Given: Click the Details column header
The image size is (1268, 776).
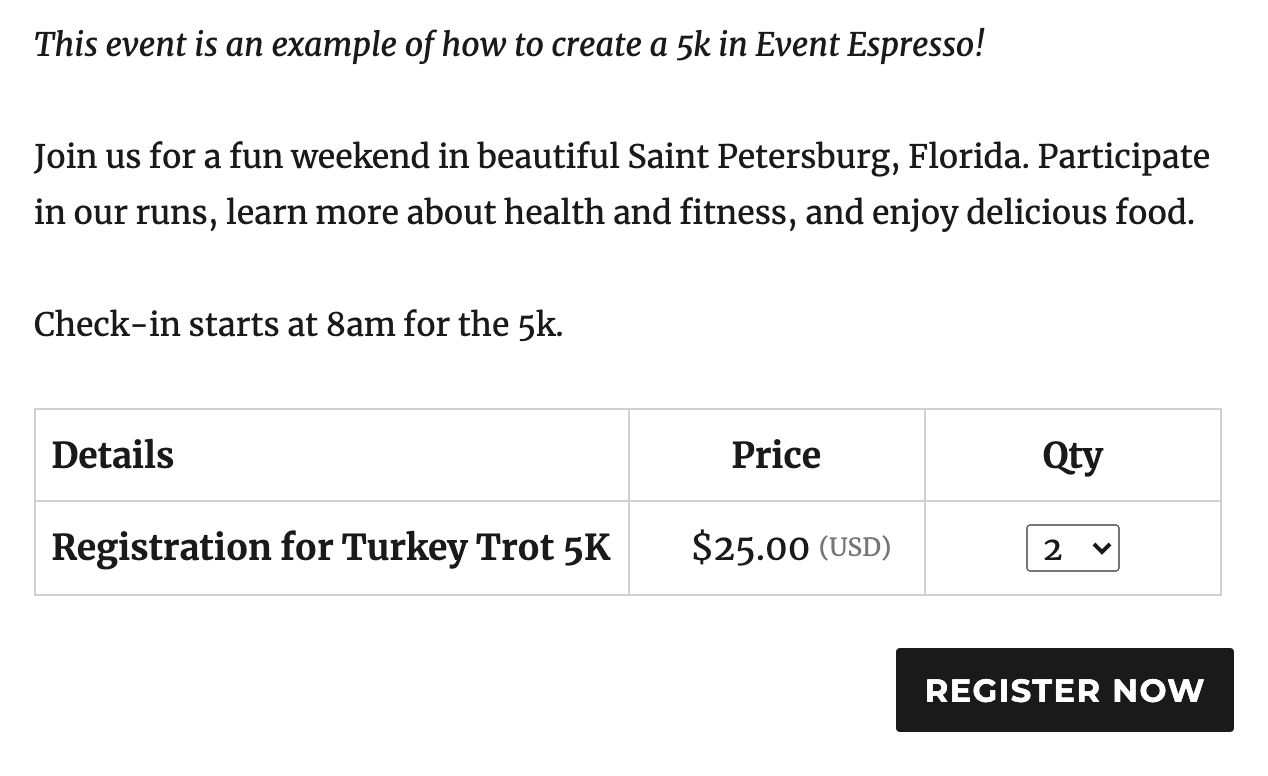Looking at the screenshot, I should click(112, 455).
